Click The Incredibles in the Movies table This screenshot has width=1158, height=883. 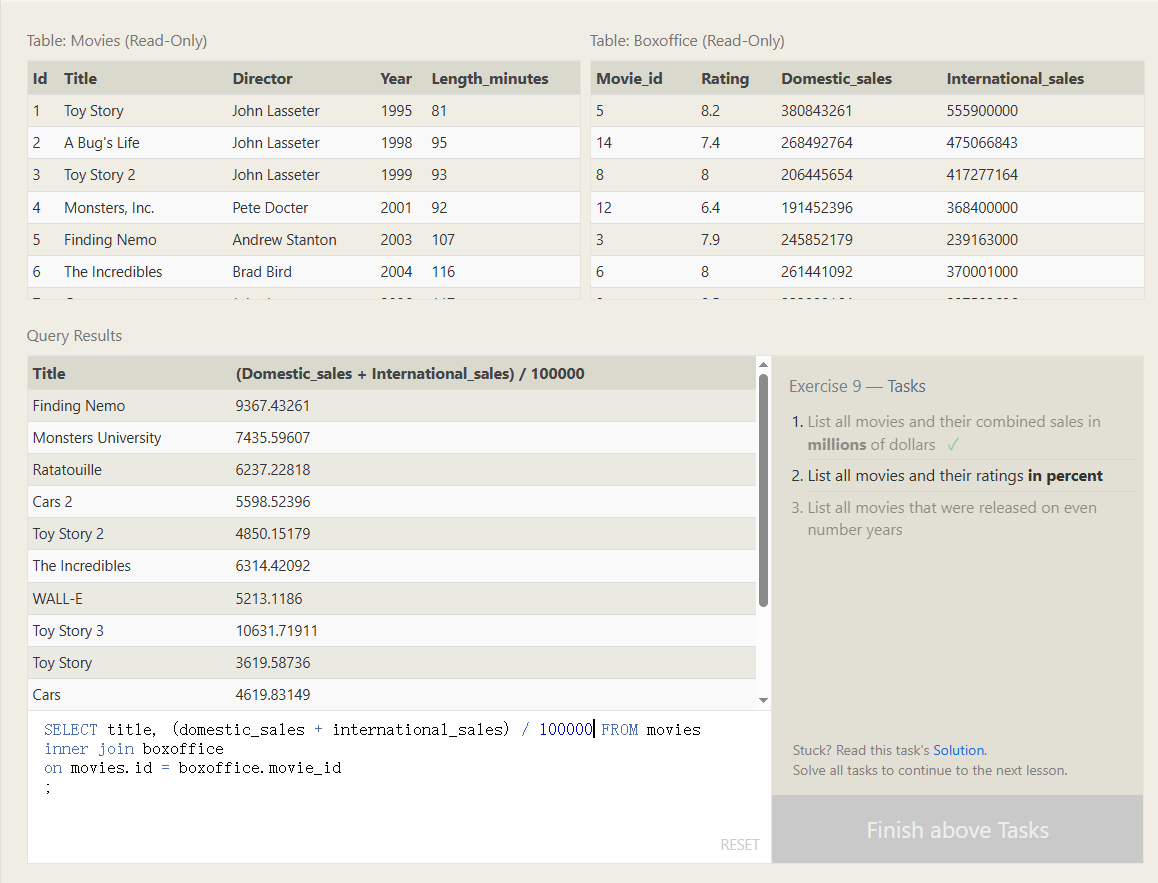113,272
